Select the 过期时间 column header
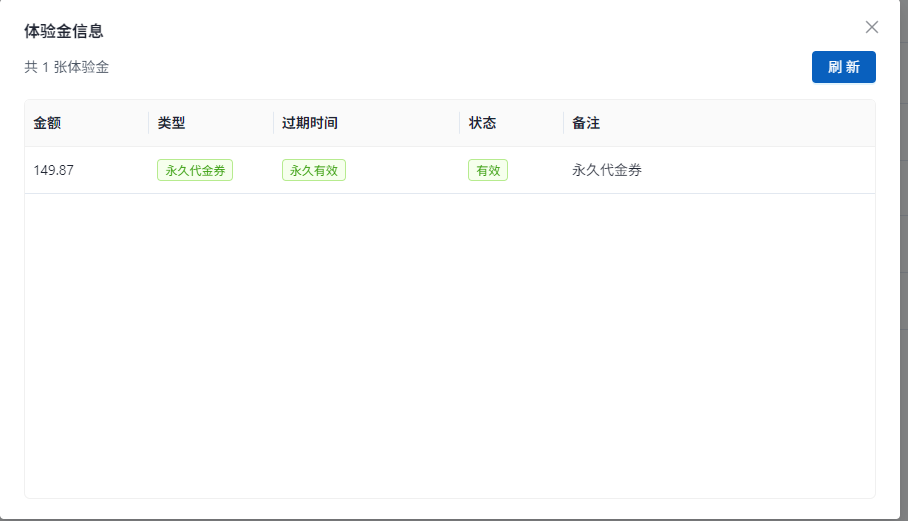Viewport: 908px width, 521px height. point(309,123)
